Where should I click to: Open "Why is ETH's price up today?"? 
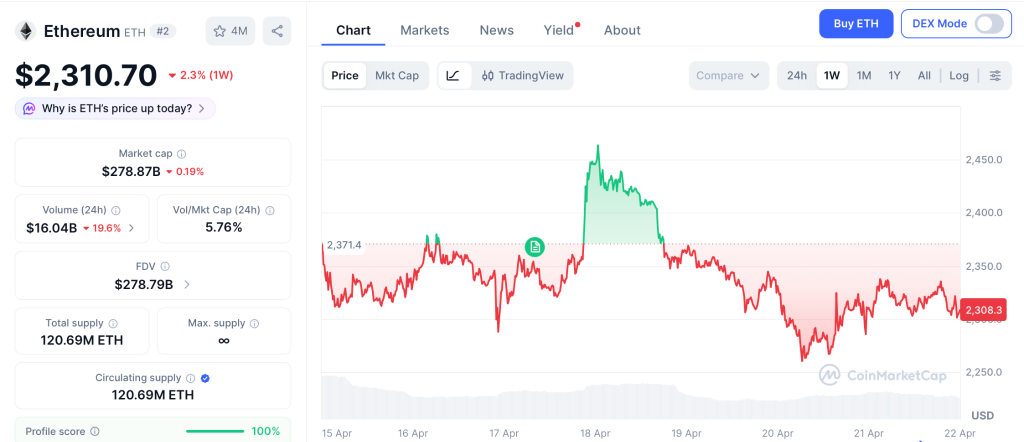point(115,108)
